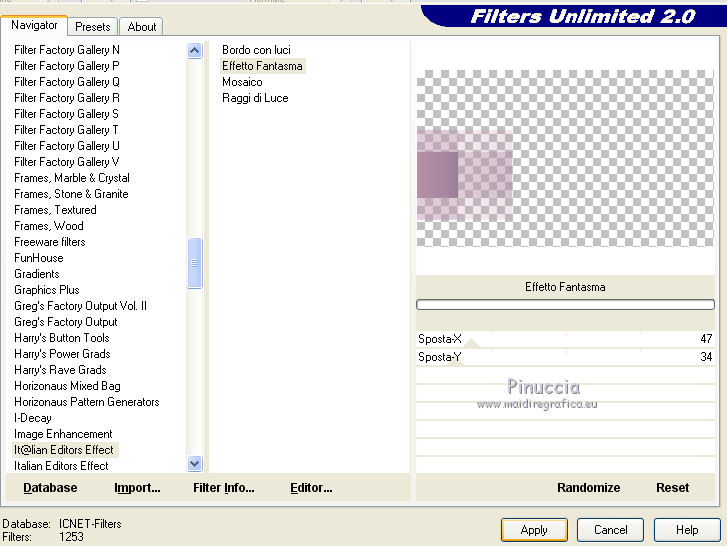Select the Bordo con luci filter
The height and width of the screenshot is (546, 727).
click(256, 50)
